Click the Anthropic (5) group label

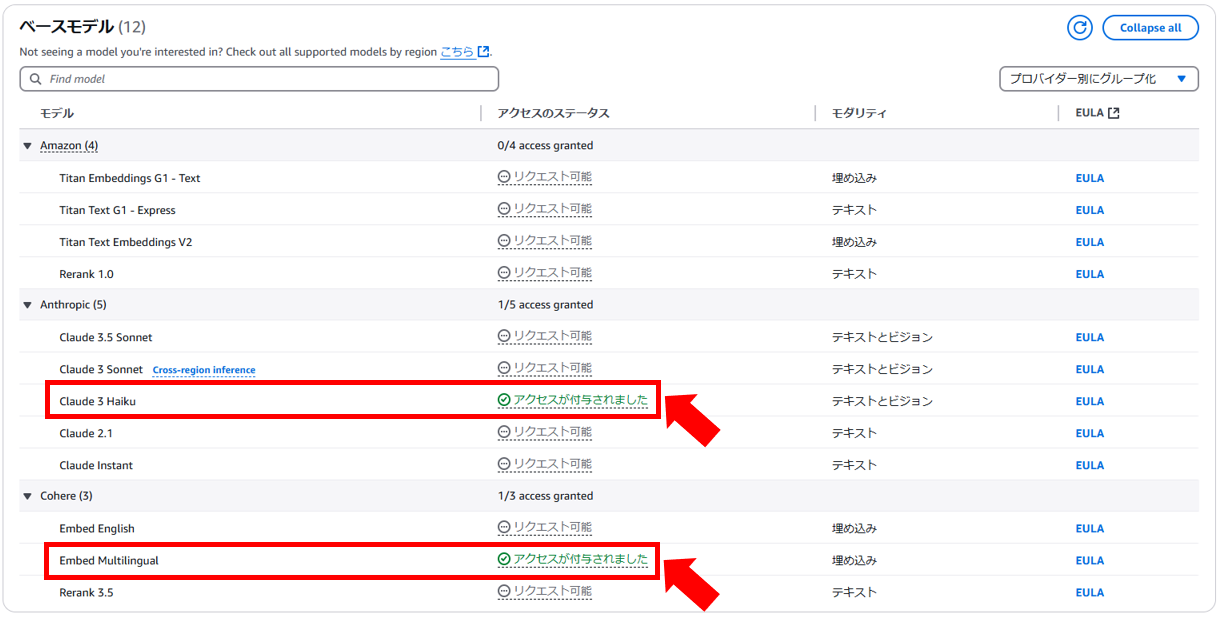click(73, 305)
